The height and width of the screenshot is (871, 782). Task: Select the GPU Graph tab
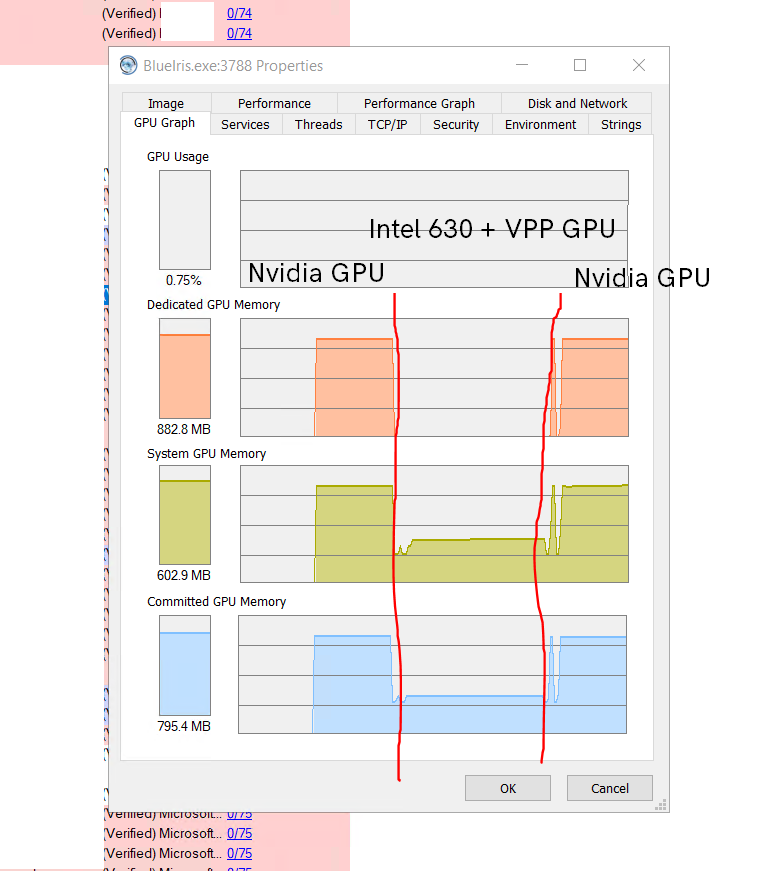tap(164, 123)
